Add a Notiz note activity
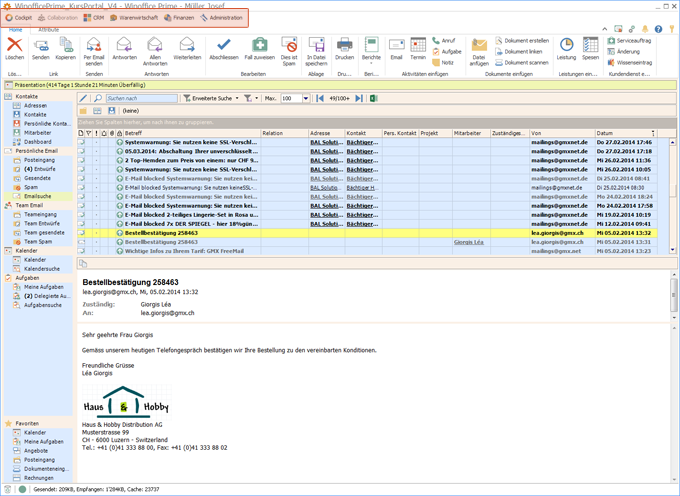 click(x=443, y=62)
